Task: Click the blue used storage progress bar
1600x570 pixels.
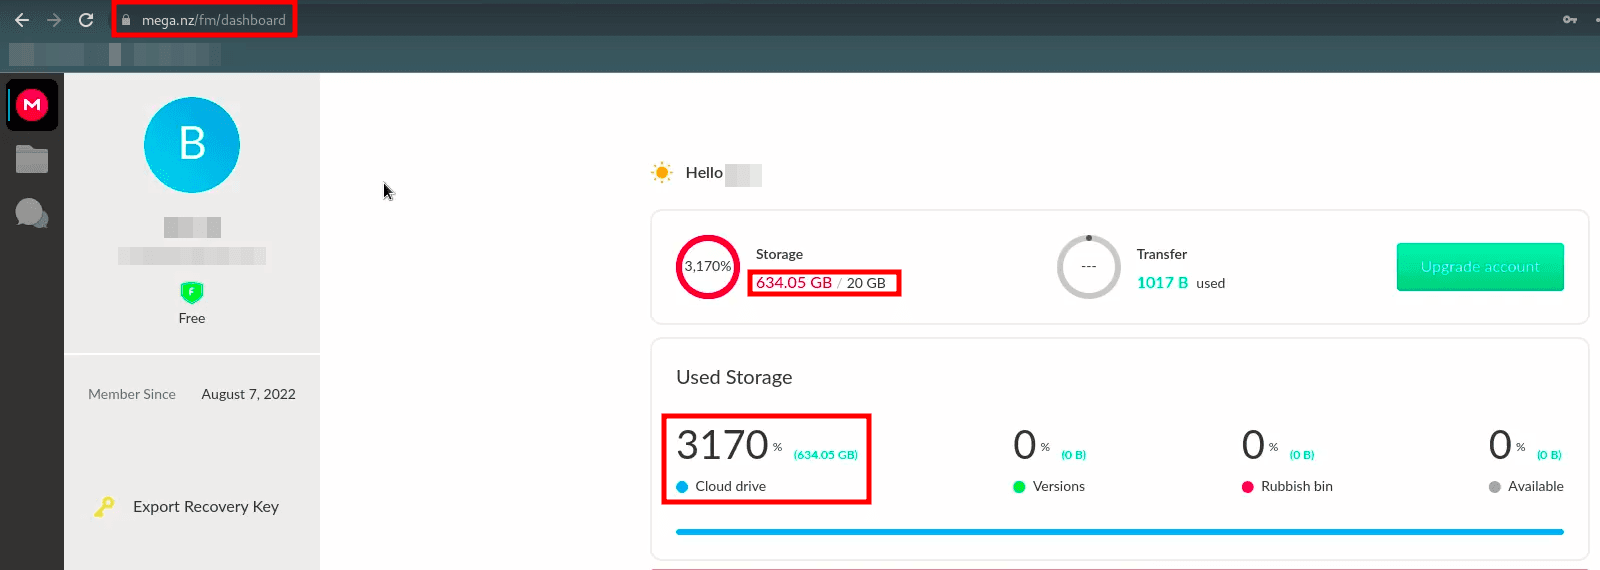Action: point(1120,532)
